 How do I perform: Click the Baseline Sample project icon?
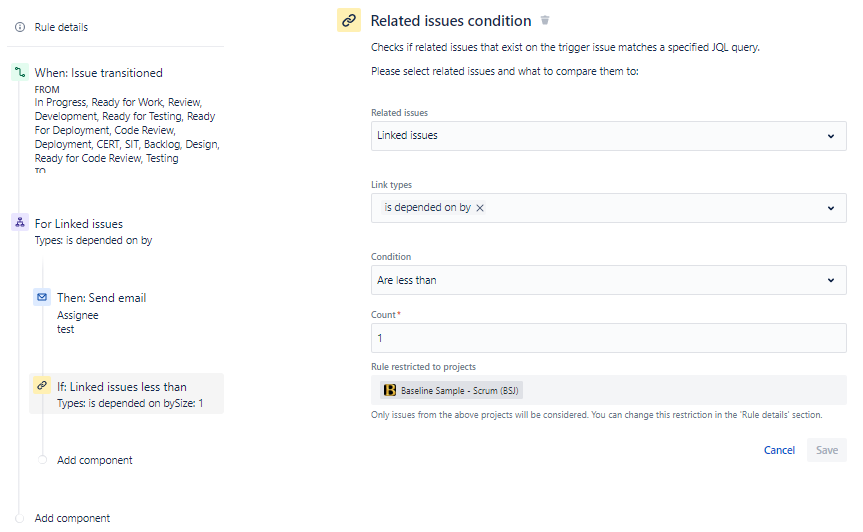390,390
